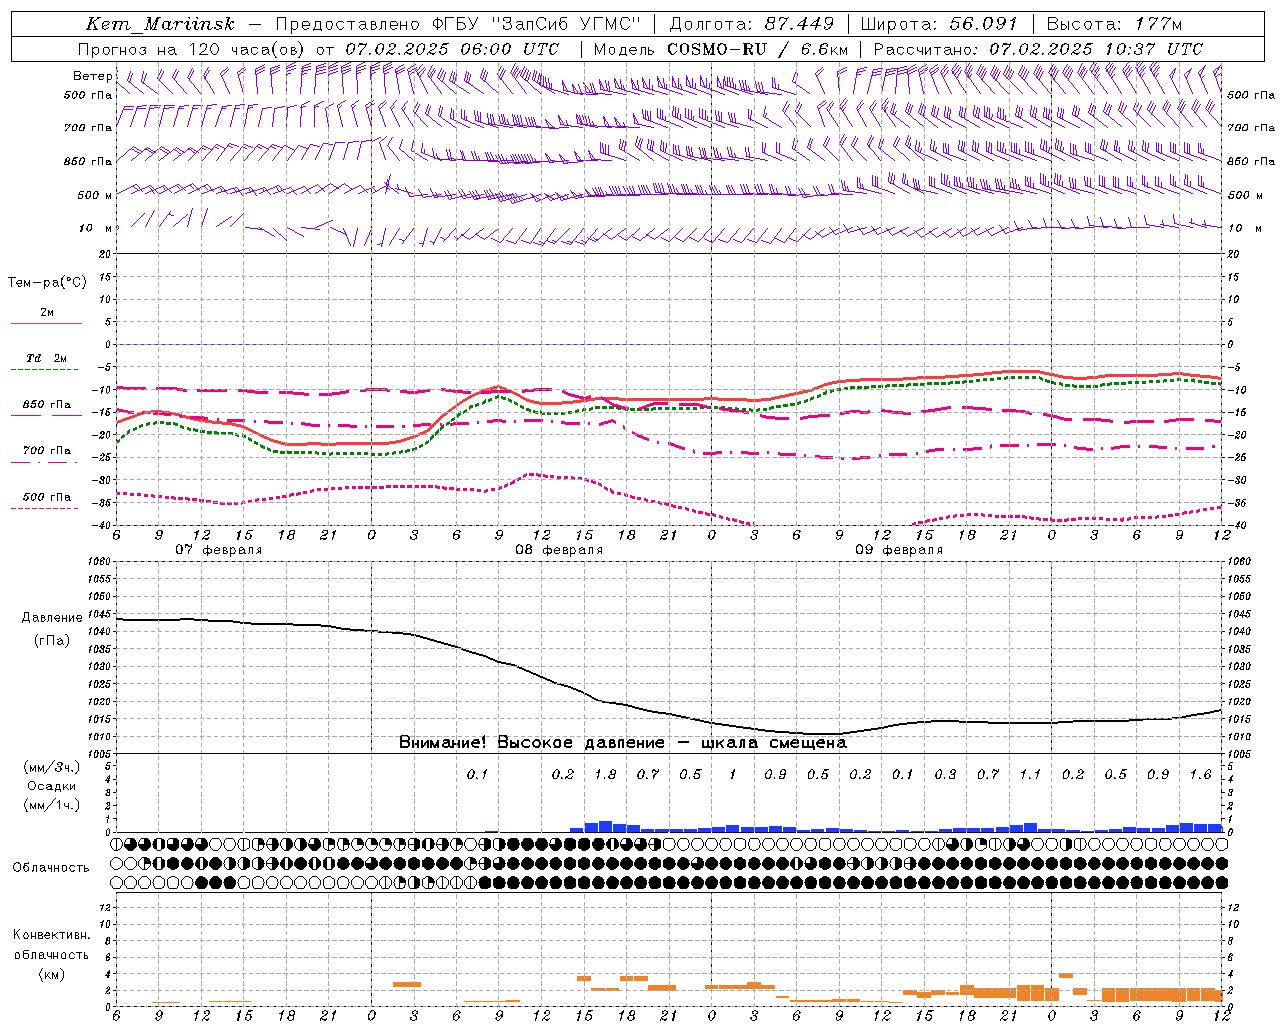Select the Облачность cloud cover label
1280x1024 pixels.
click(51, 868)
